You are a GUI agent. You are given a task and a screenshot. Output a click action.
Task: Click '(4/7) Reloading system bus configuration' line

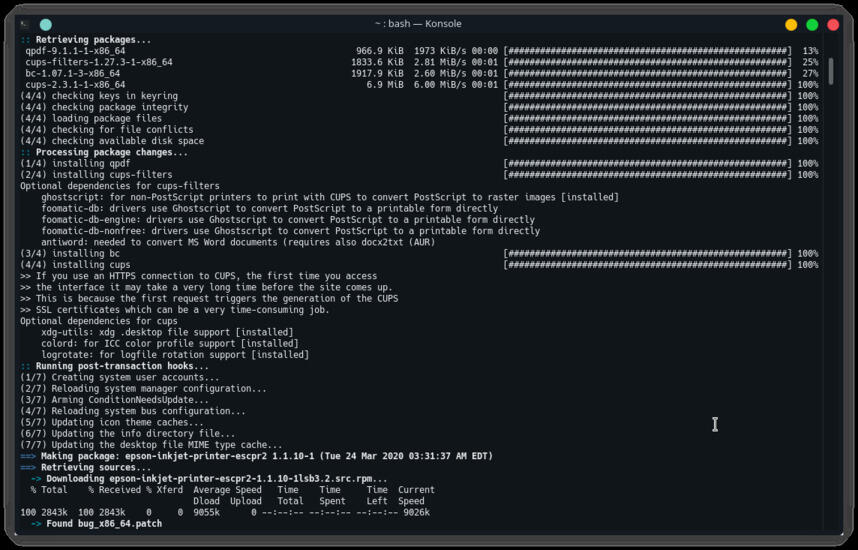point(133,411)
